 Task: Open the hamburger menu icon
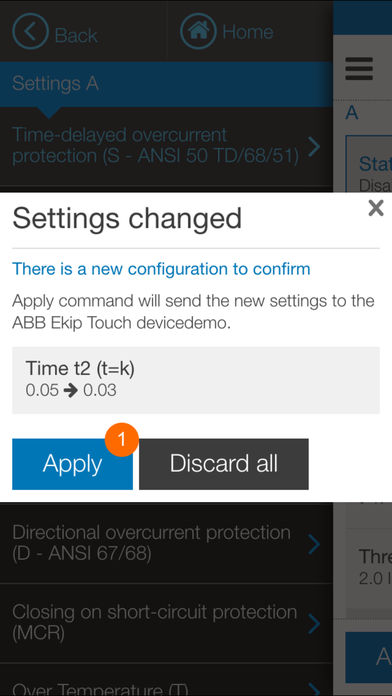(x=359, y=69)
